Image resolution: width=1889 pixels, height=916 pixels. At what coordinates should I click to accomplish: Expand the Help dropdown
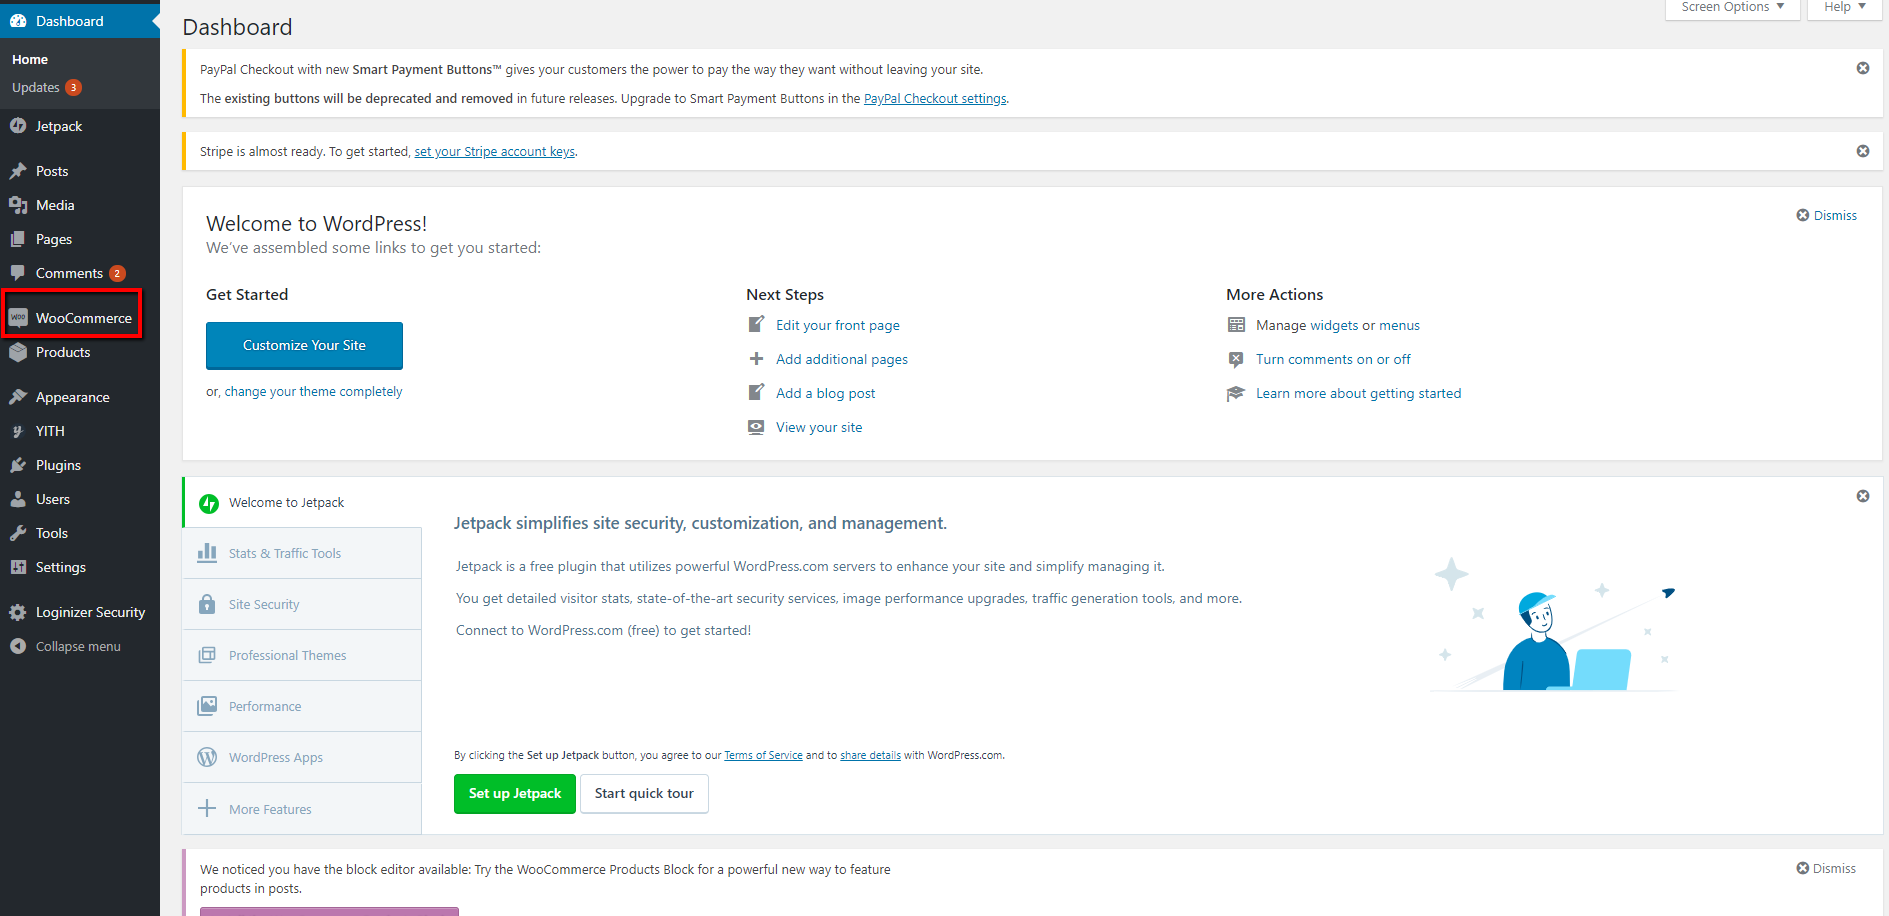1845,8
